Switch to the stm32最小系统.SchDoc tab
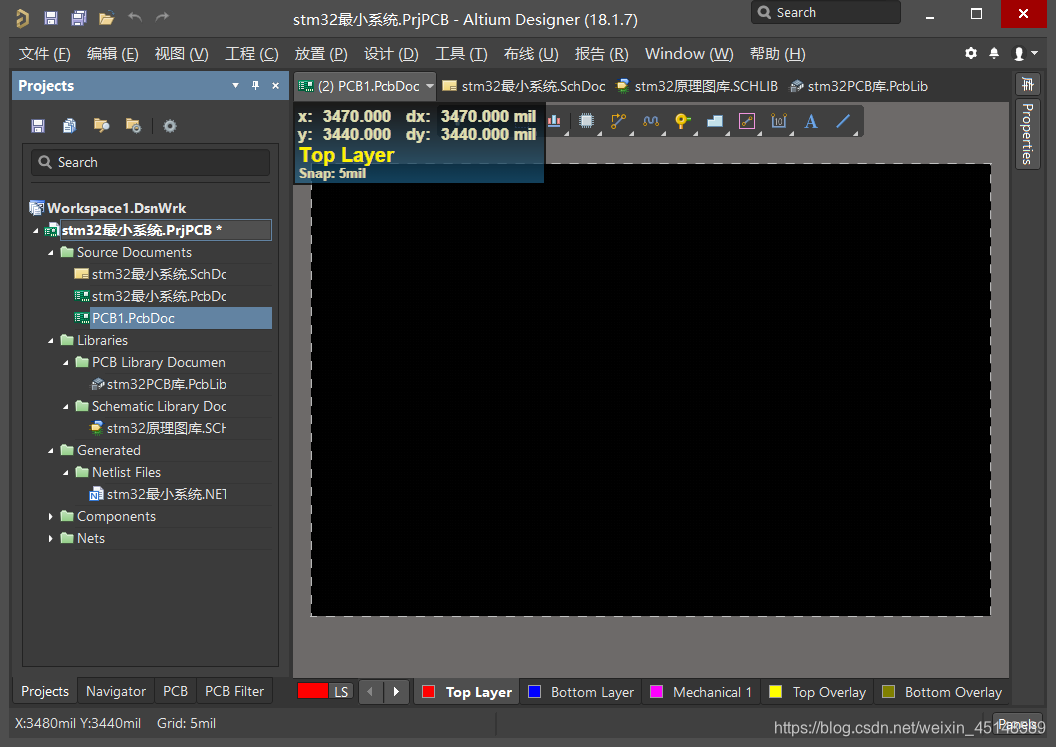The image size is (1056, 747). (x=524, y=86)
